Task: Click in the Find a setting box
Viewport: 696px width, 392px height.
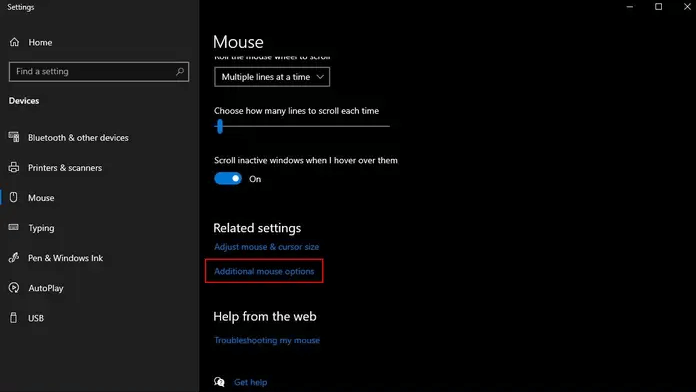Action: (99, 71)
